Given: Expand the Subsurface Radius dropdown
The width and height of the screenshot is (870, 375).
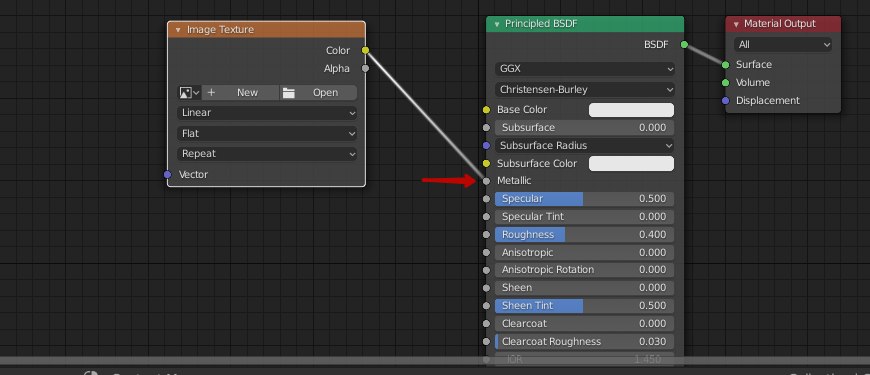Looking at the screenshot, I should point(584,146).
